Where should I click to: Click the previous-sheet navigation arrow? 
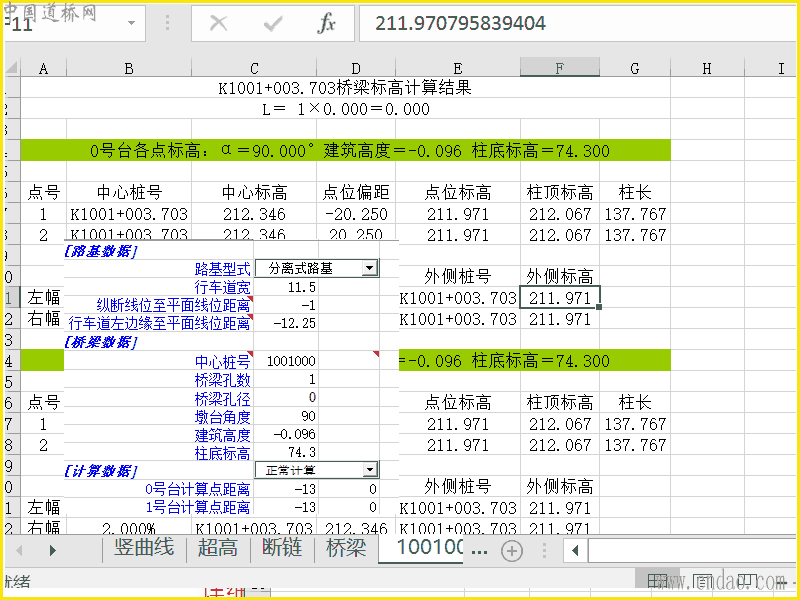pos(20,551)
